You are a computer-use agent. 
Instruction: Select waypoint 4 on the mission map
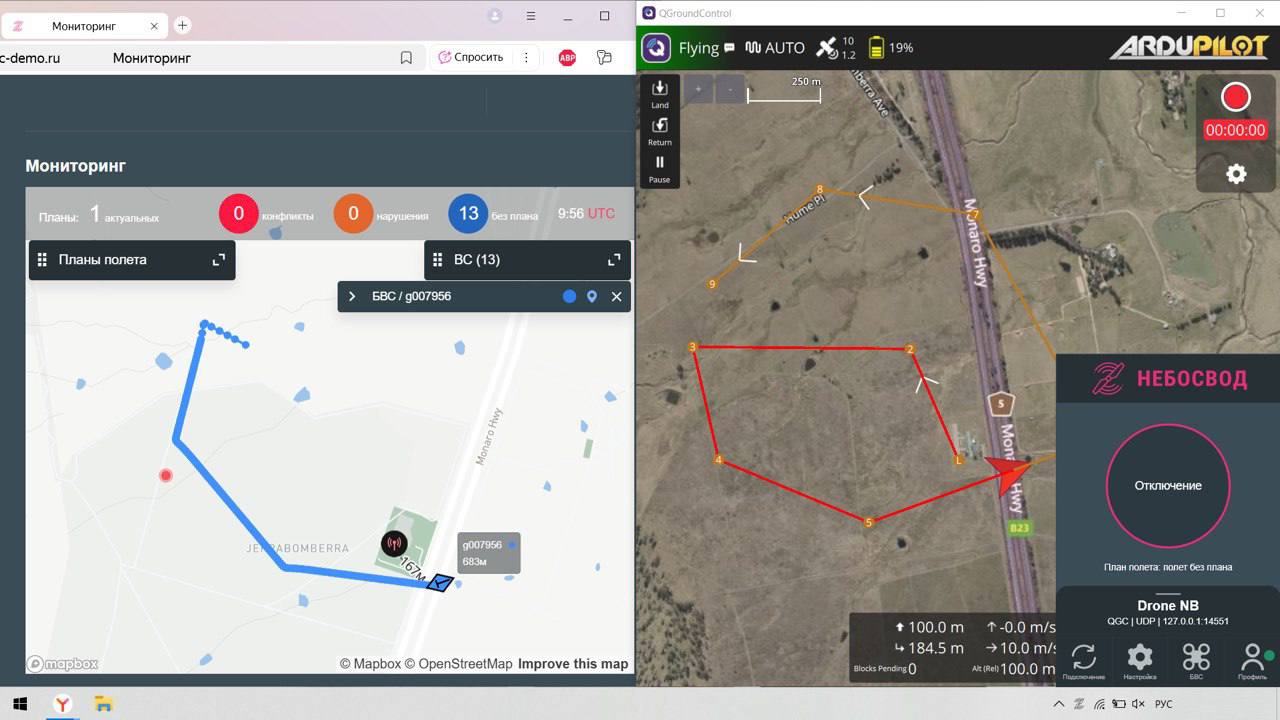718,460
